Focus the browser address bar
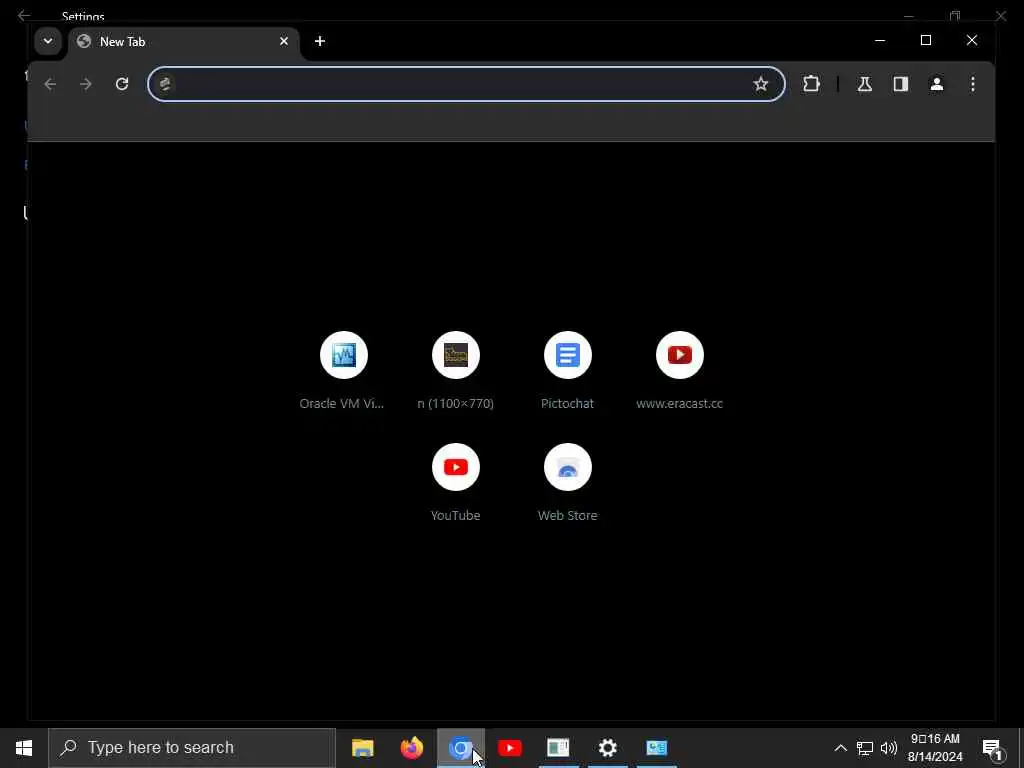The height and width of the screenshot is (768, 1024). [466, 84]
